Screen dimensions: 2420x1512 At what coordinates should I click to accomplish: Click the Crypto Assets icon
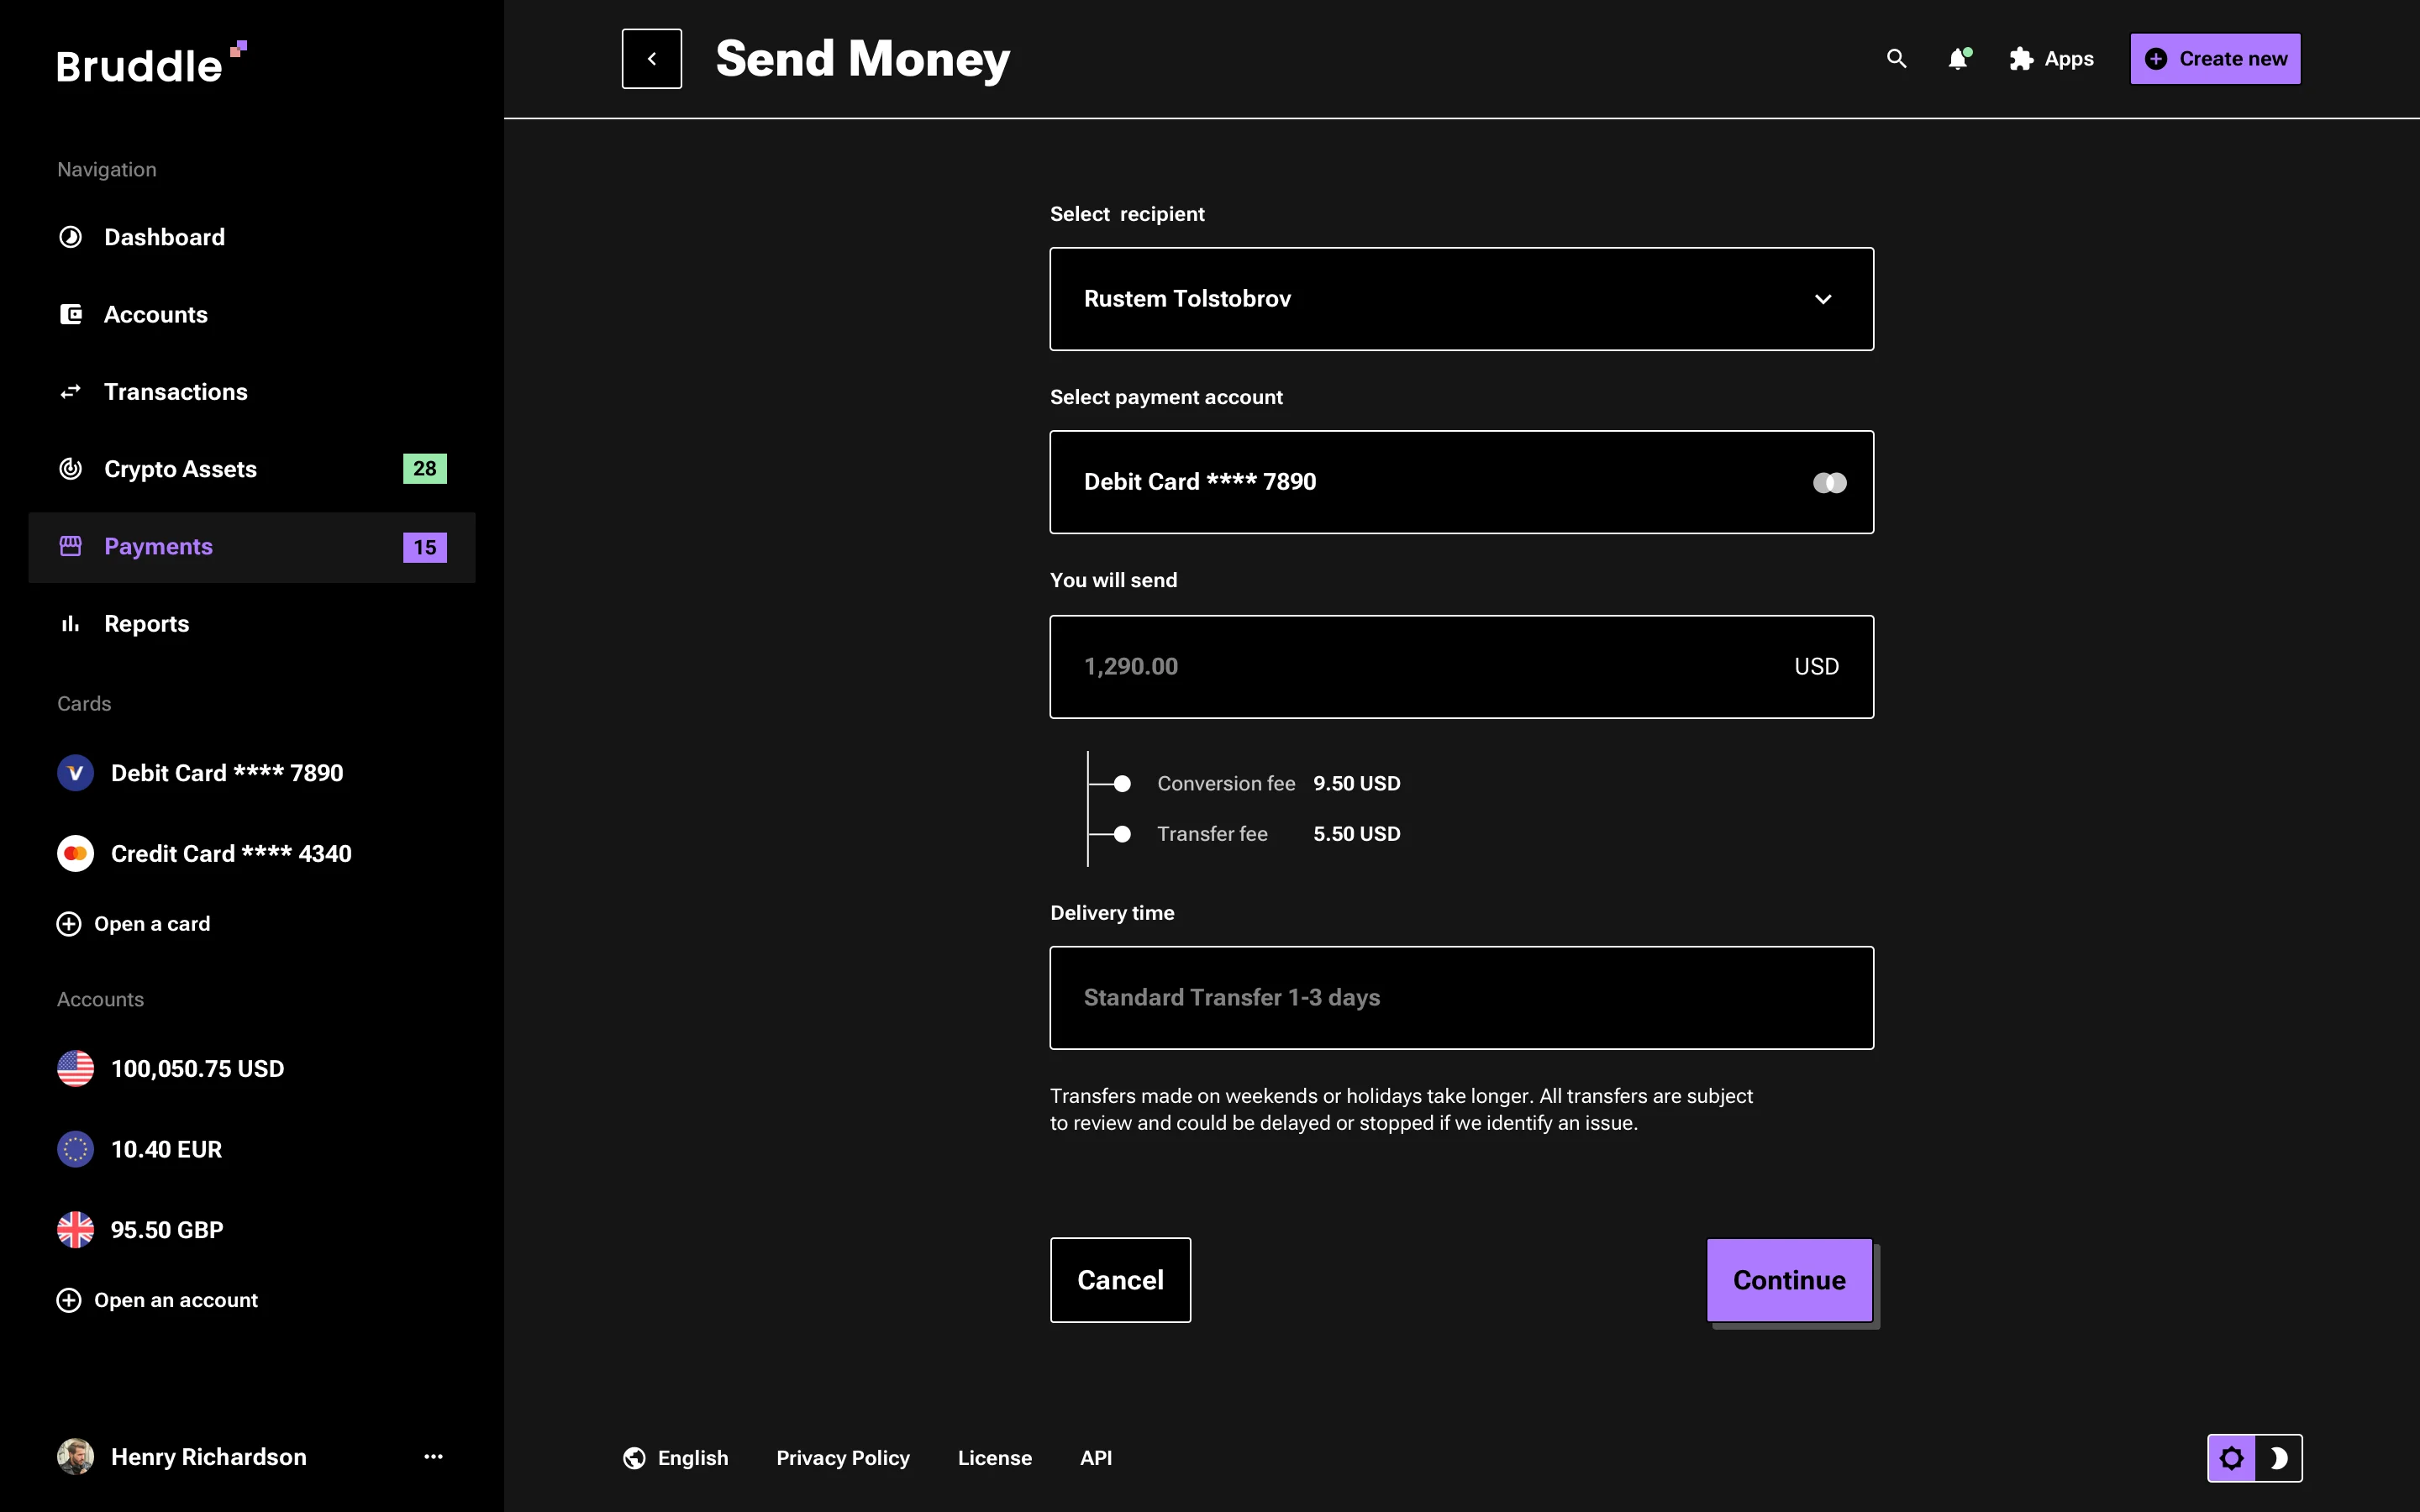(70, 468)
